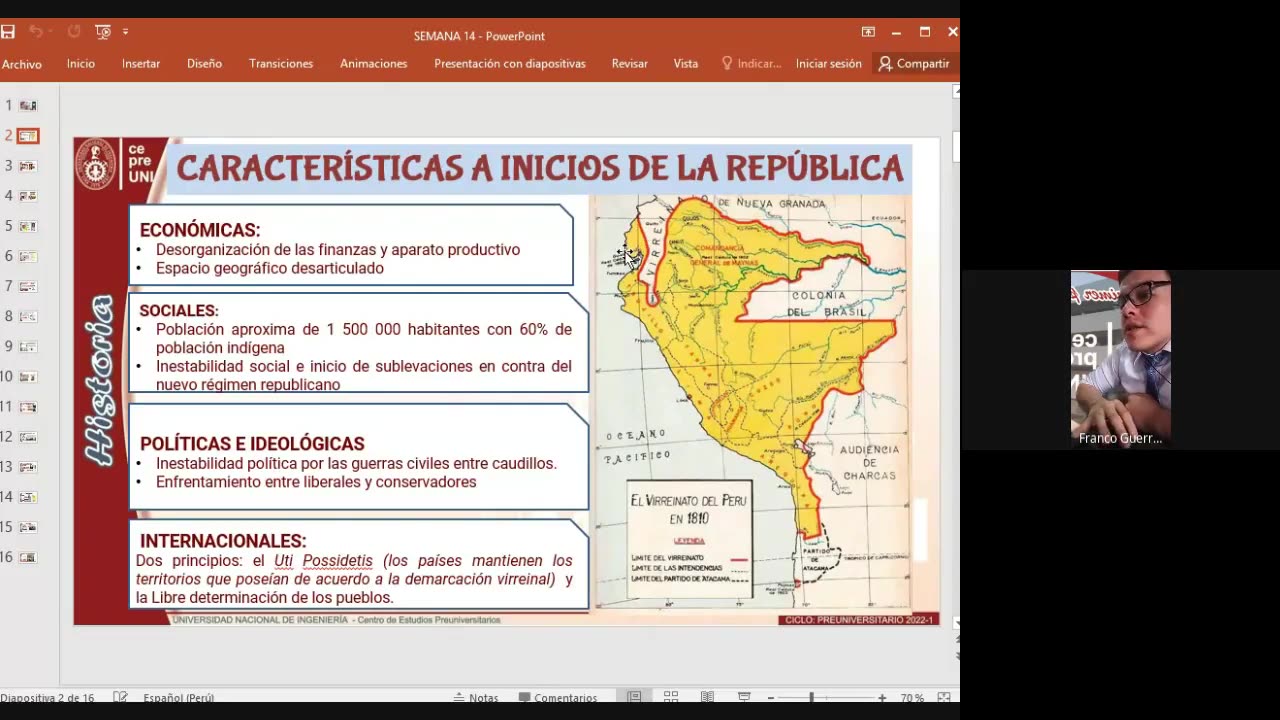This screenshot has height=720, width=1280.
Task: Select slide 6 thumbnail
Action: click(28, 256)
